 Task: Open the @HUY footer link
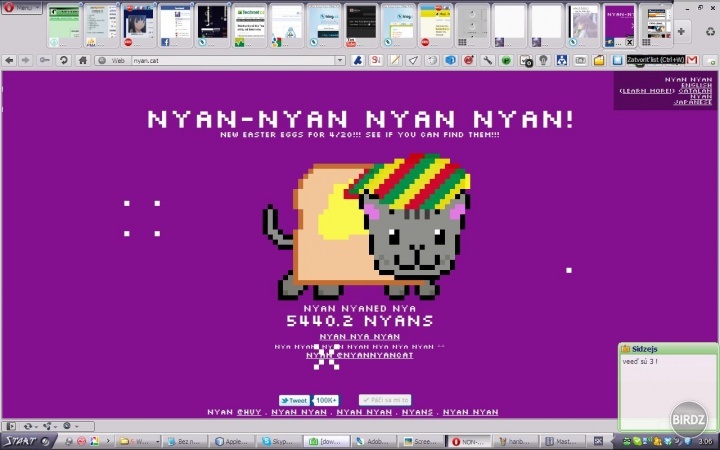tap(249, 412)
